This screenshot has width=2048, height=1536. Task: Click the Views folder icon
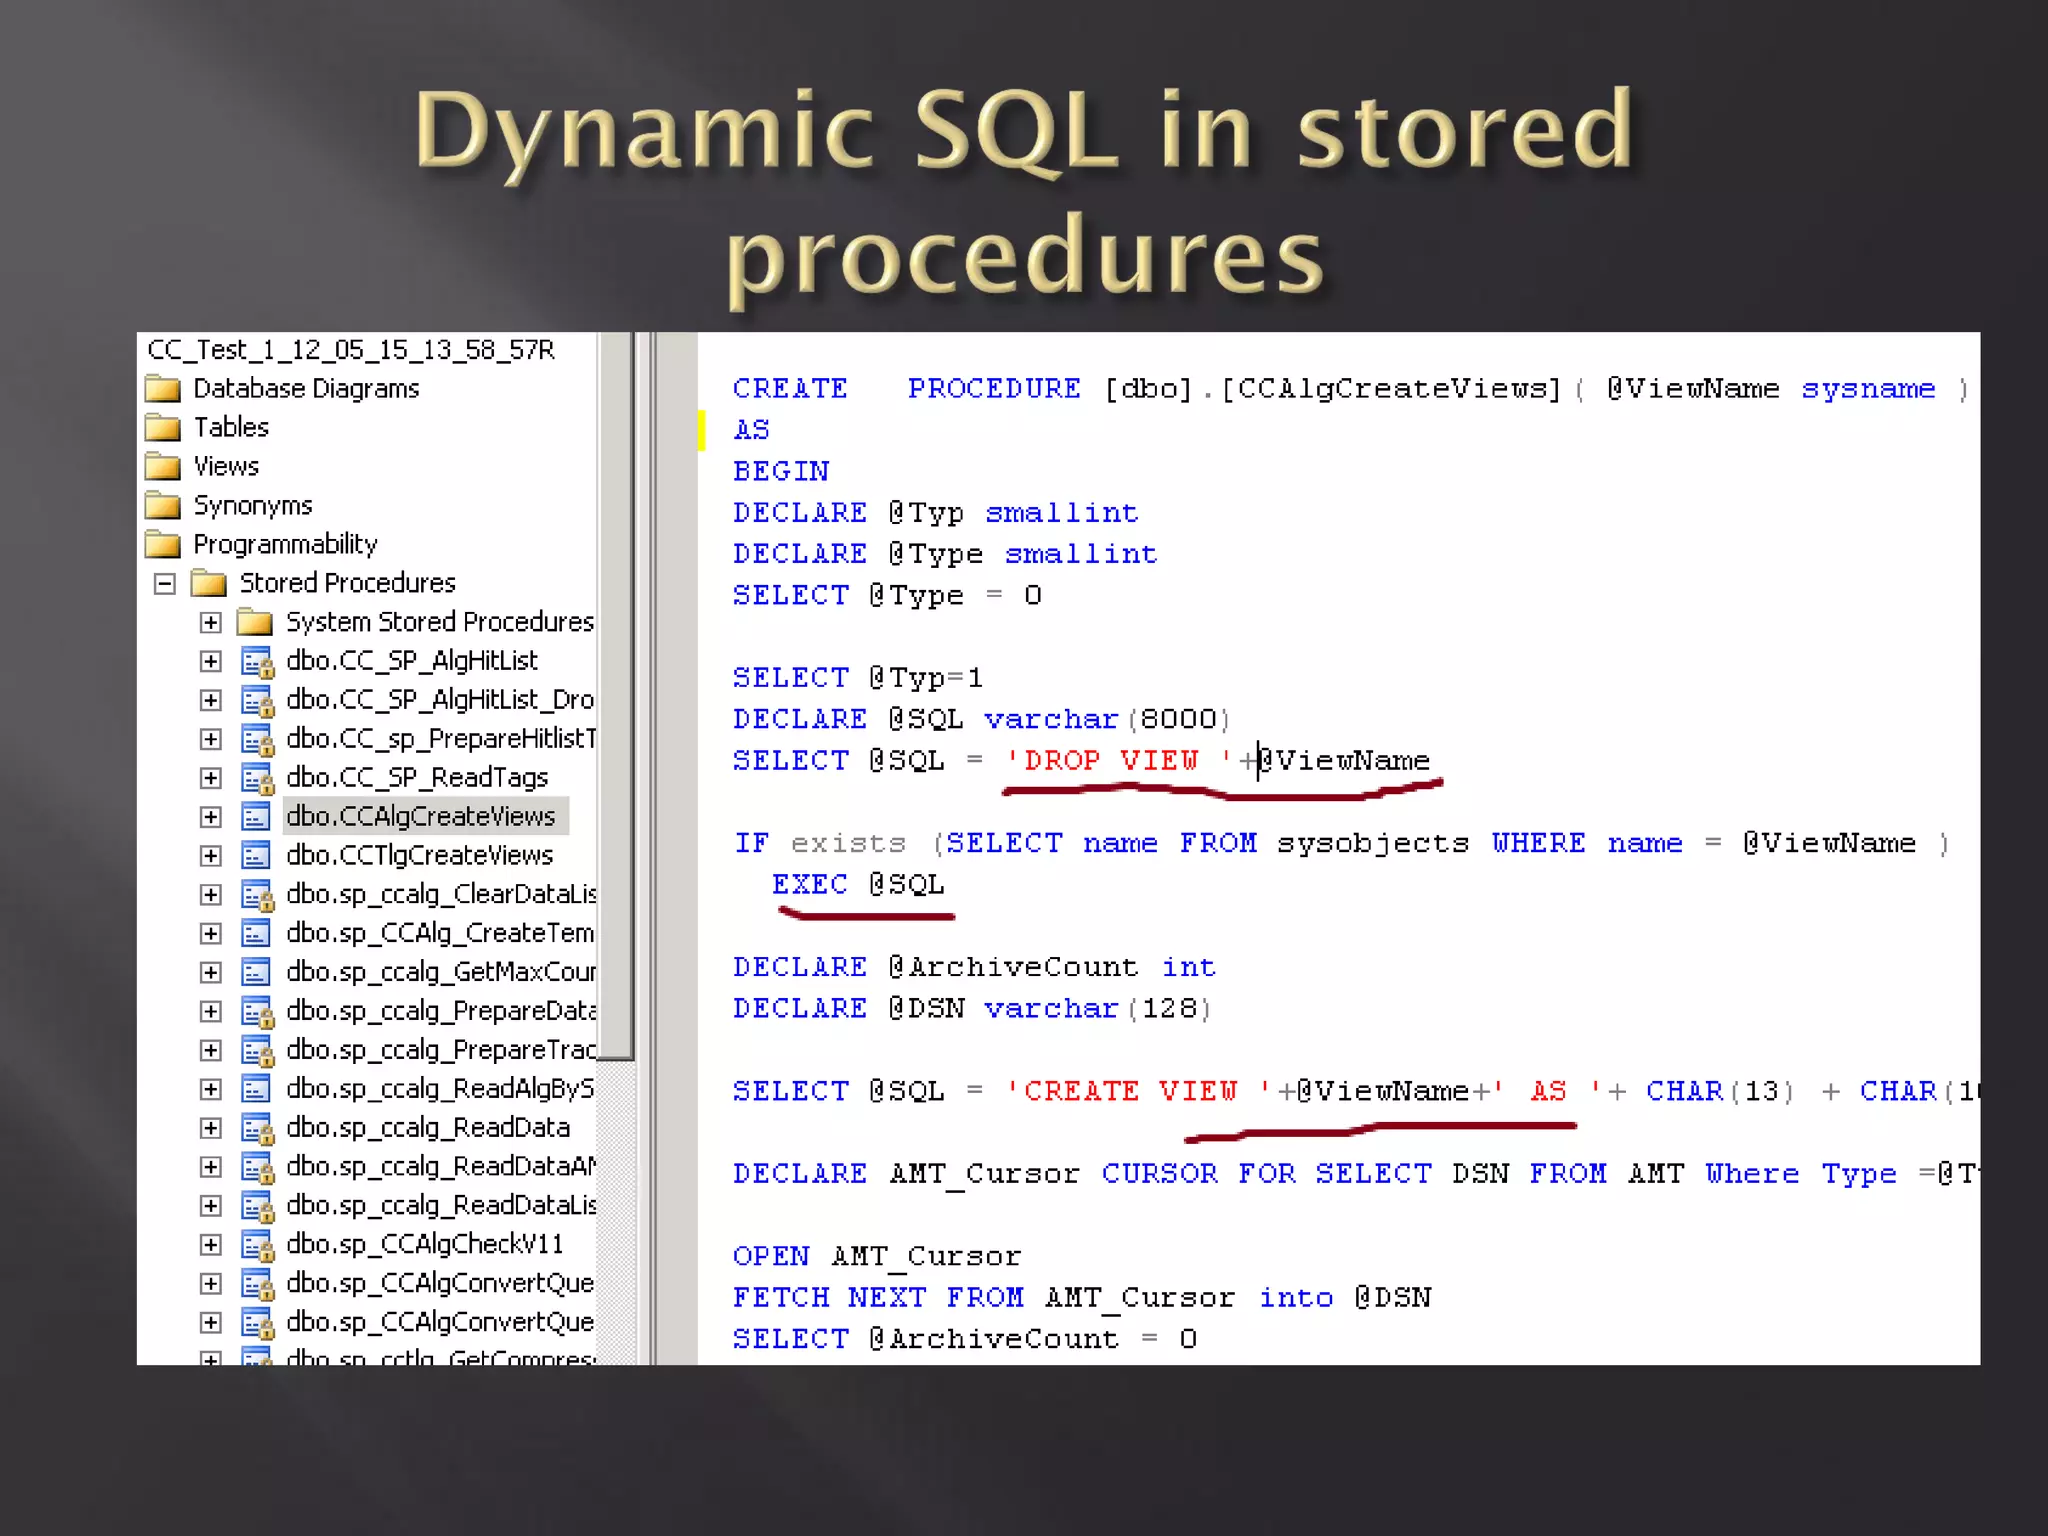162,467
